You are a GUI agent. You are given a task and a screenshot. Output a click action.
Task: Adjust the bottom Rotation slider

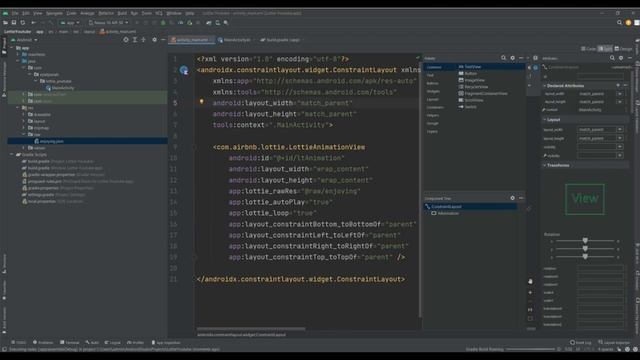point(585,257)
